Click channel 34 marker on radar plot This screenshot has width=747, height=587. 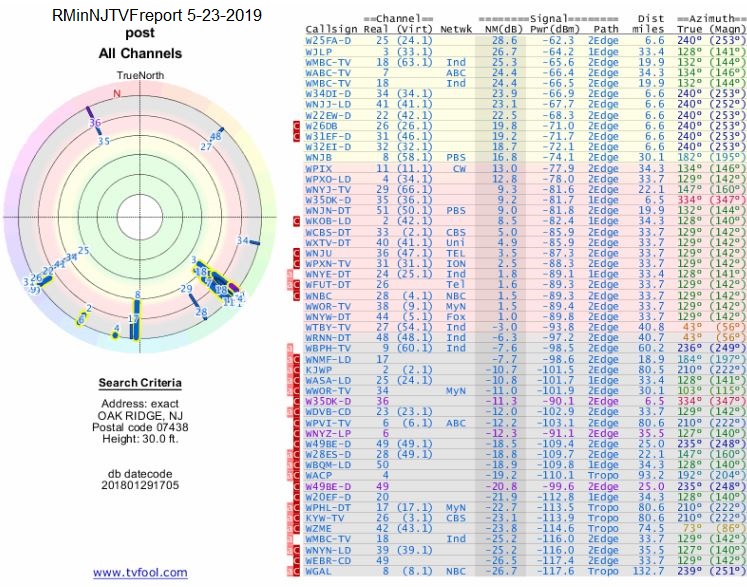point(243,241)
